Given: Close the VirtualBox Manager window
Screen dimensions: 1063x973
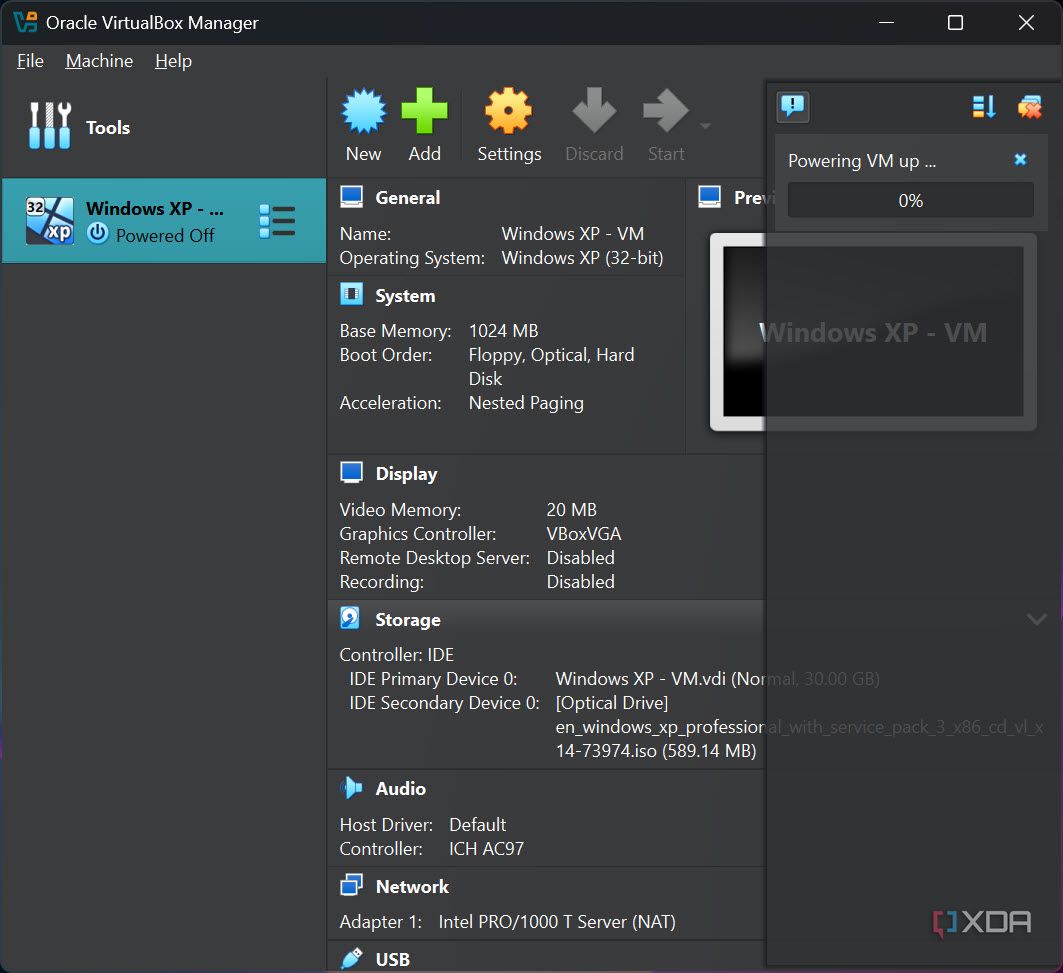Looking at the screenshot, I should pos(1026,22).
